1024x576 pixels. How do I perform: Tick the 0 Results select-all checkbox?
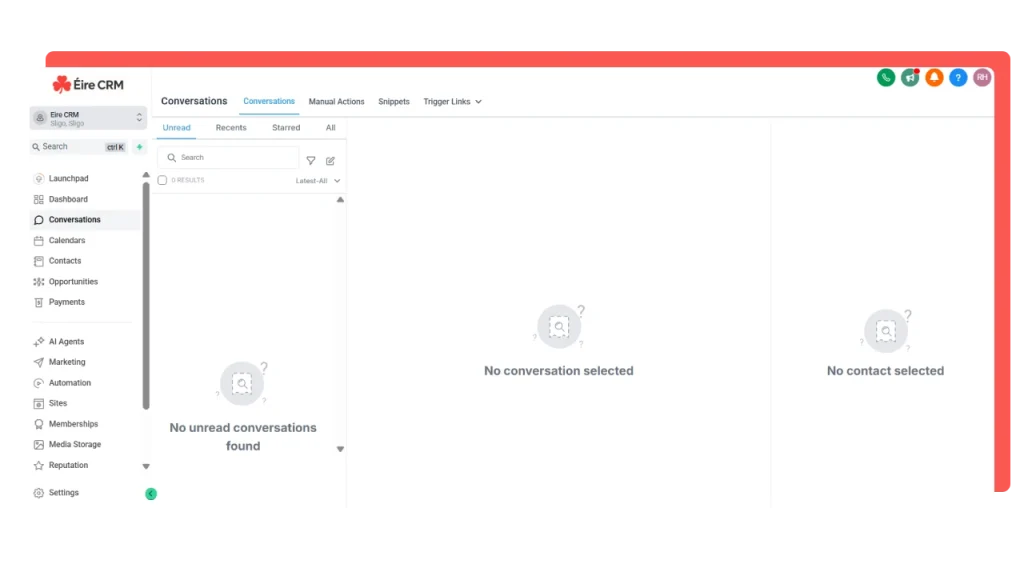[x=162, y=180]
